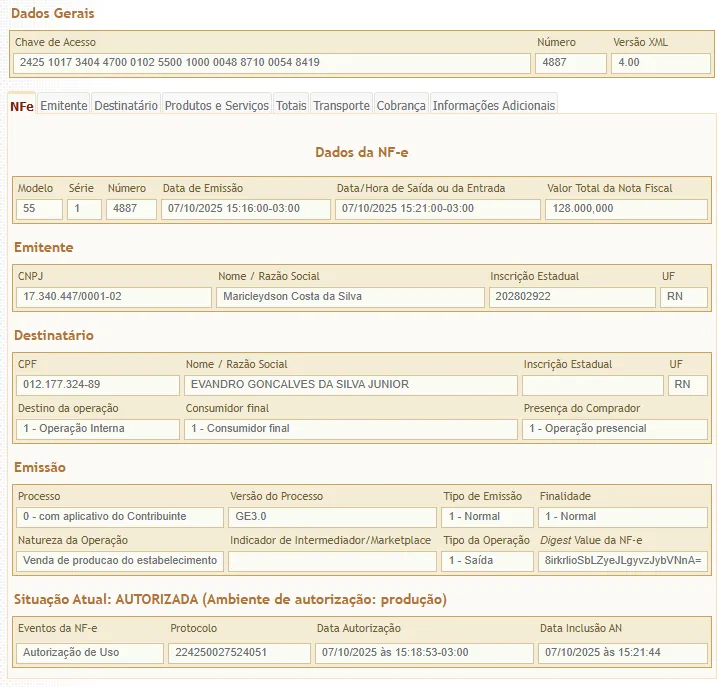Click the emitente Inscrição Estadual field

(571, 297)
